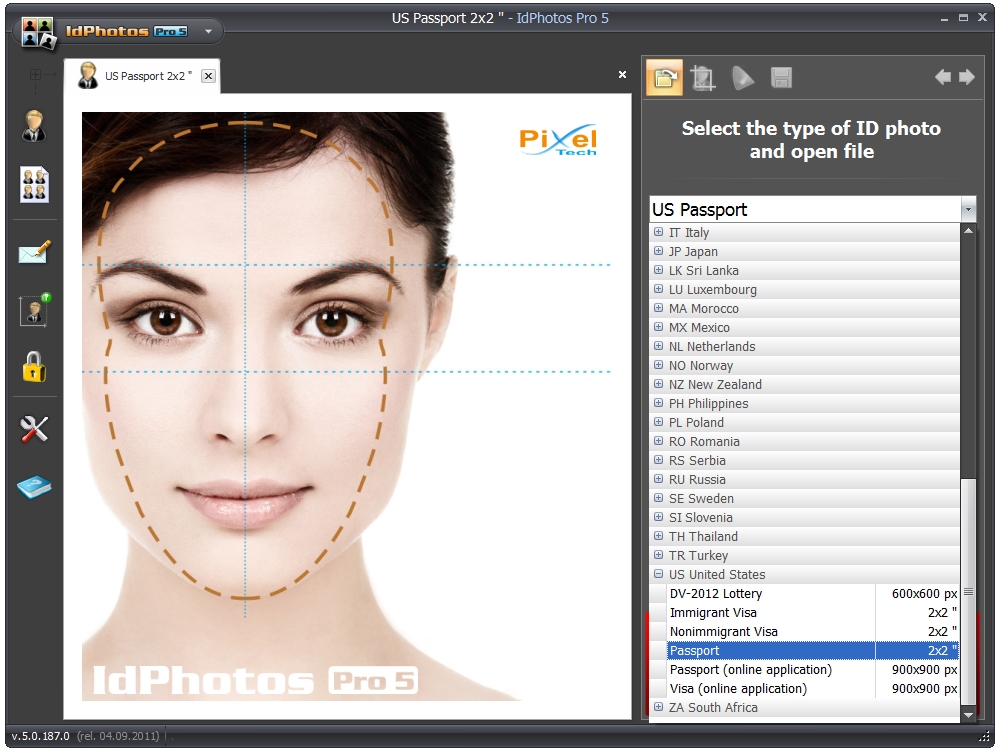Select the crop photo tool icon
Image resolution: width=1002 pixels, height=751 pixels.
[703, 77]
